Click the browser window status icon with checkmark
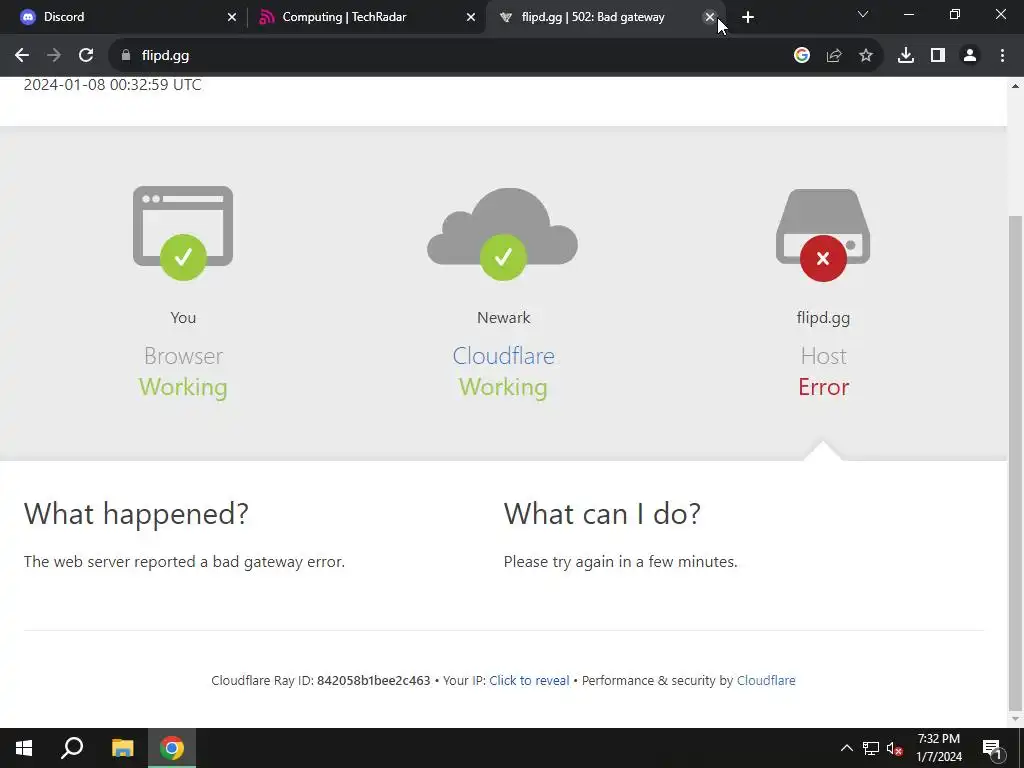 (183, 232)
